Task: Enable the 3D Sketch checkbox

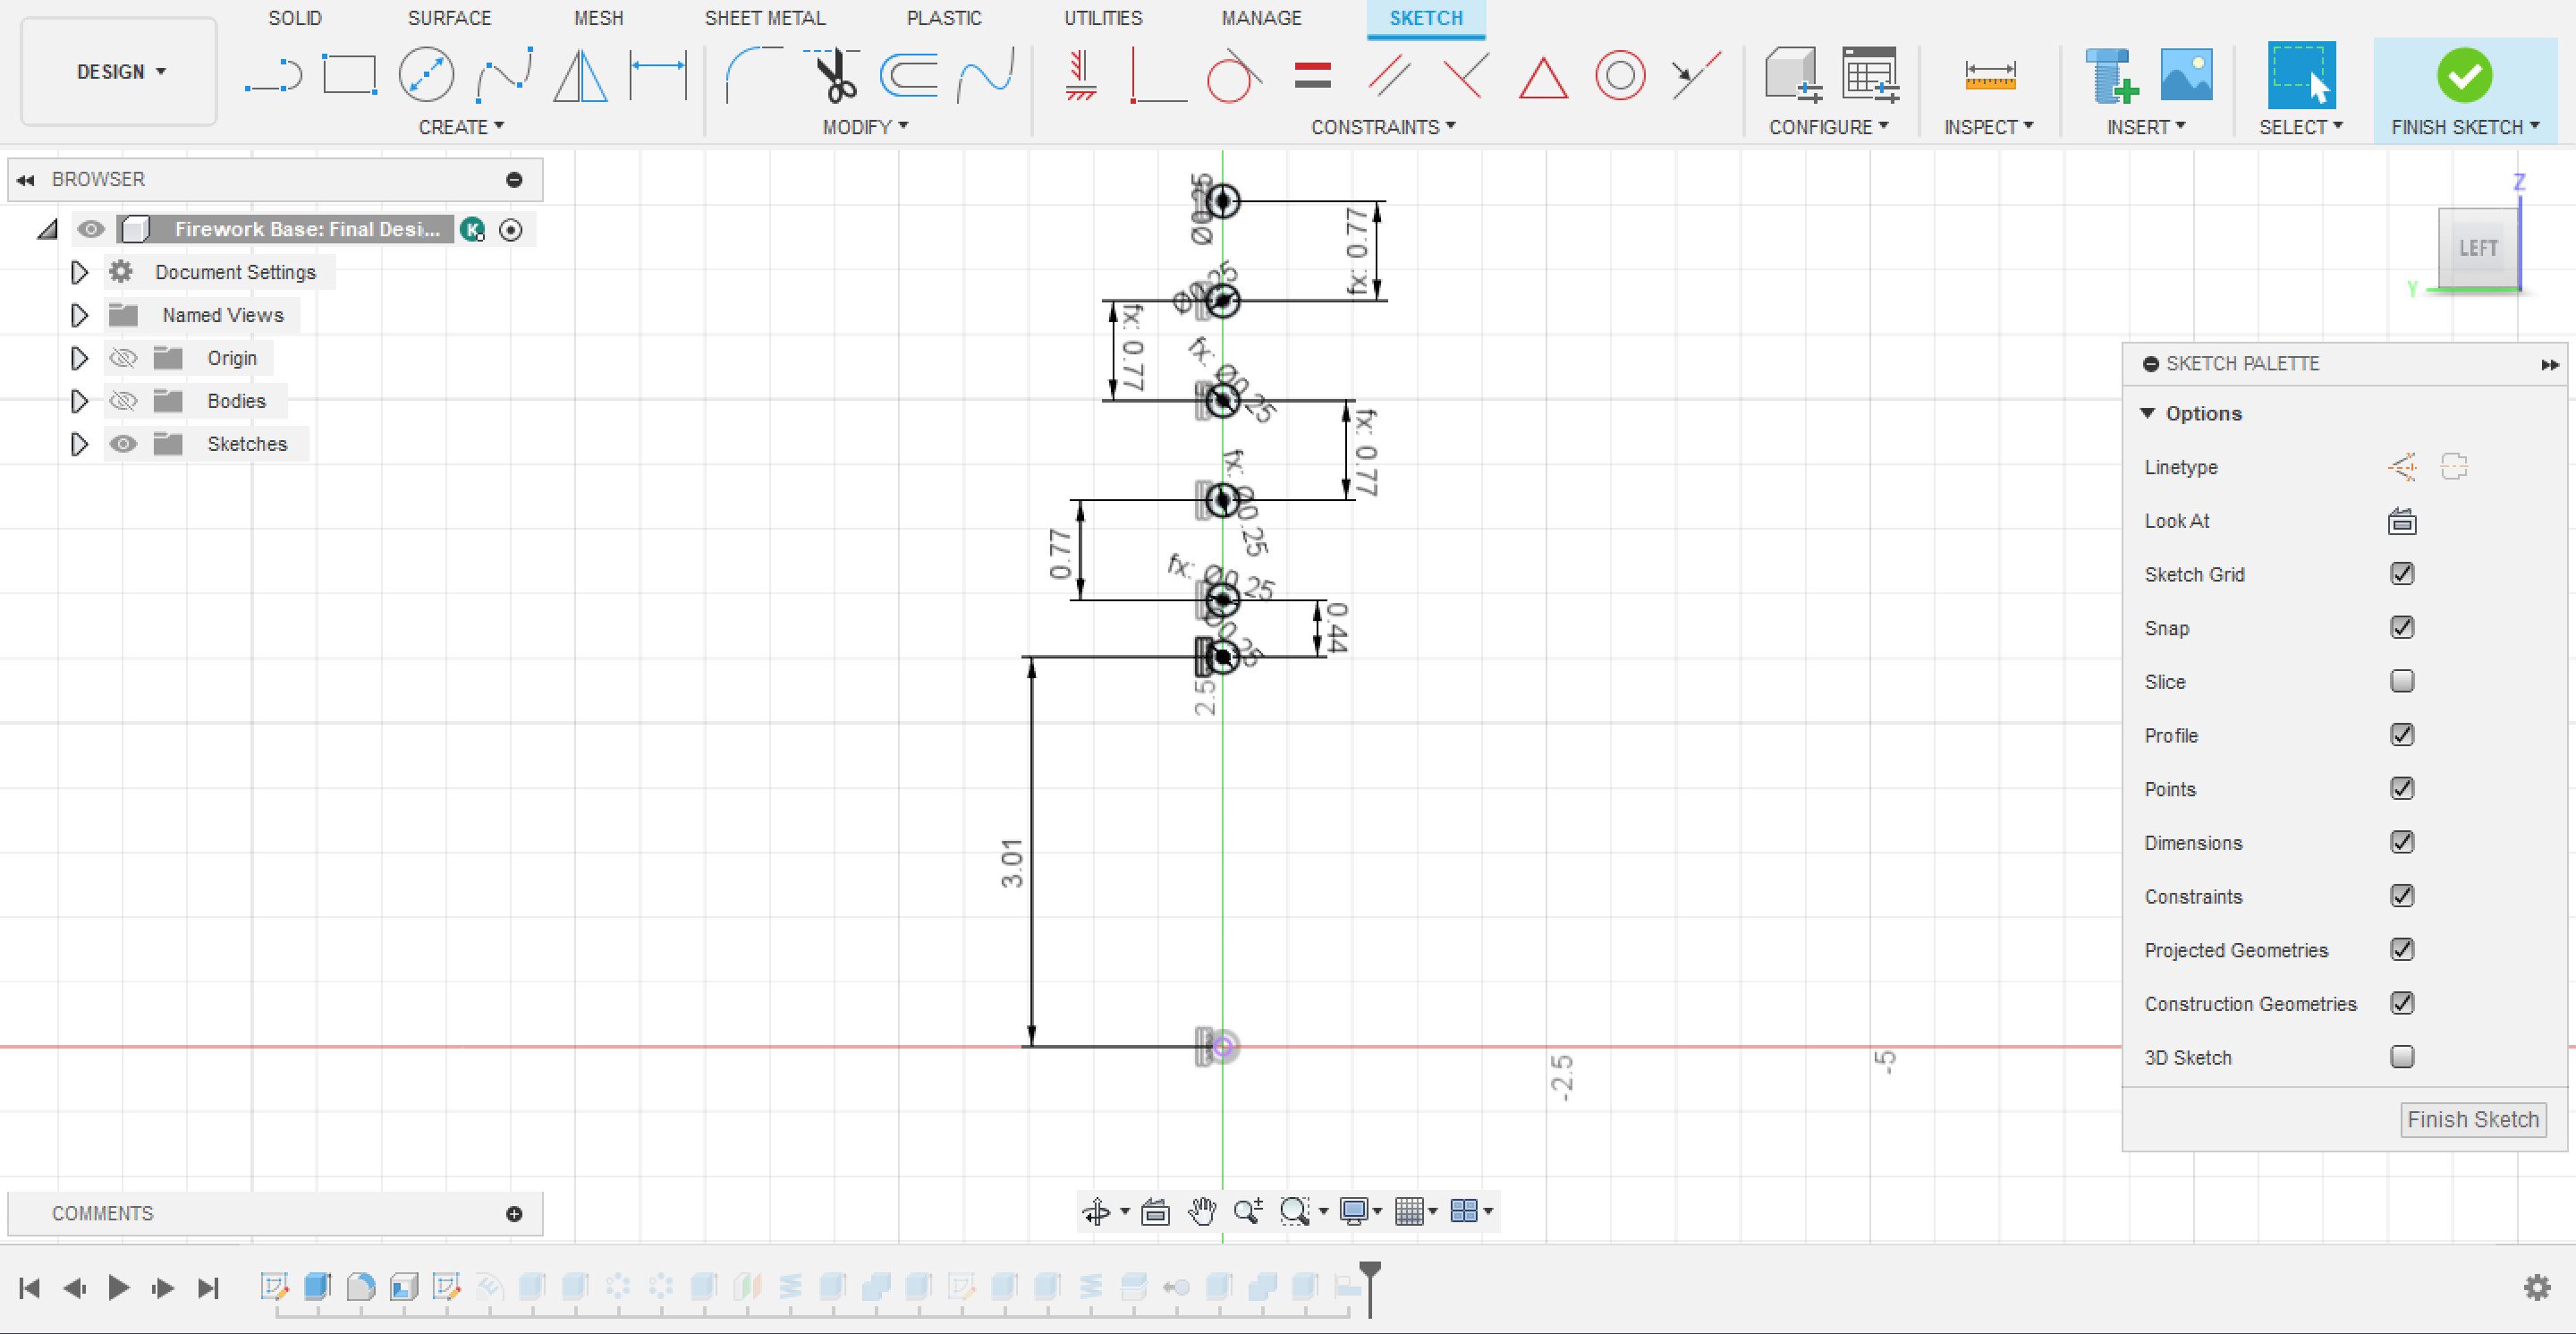Action: [2402, 1057]
